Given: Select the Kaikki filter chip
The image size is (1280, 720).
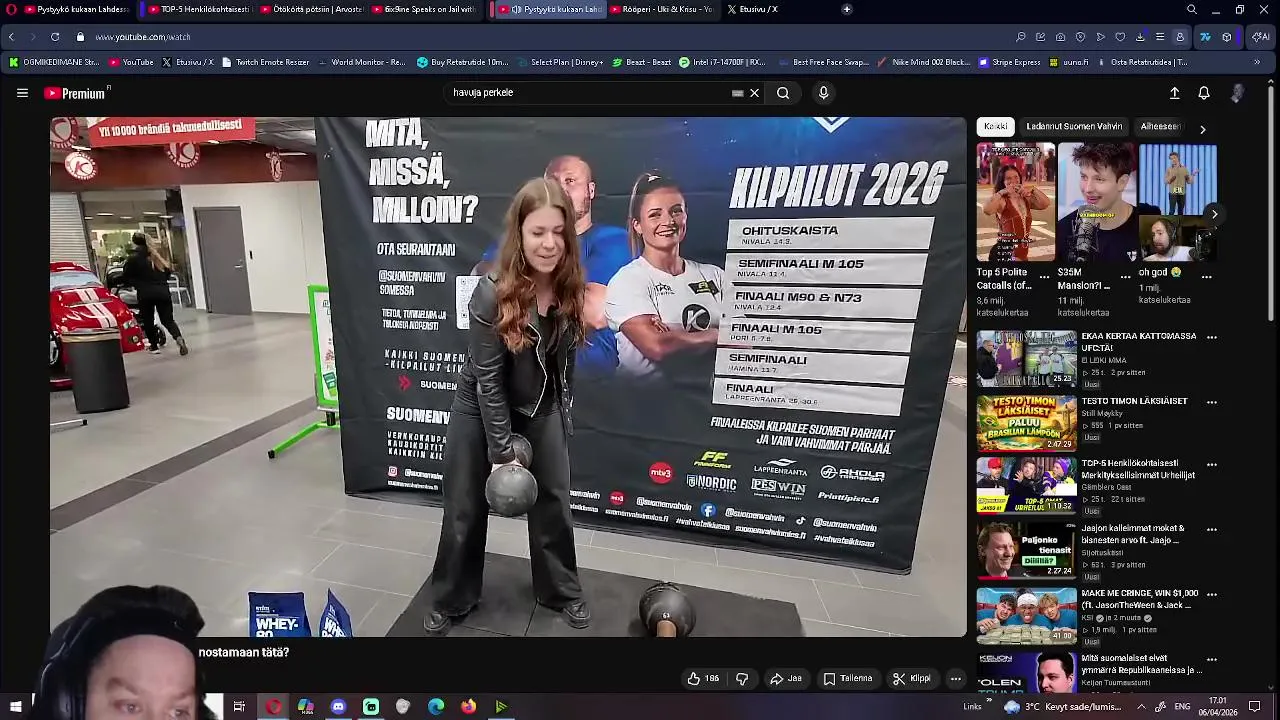Looking at the screenshot, I should 995,127.
